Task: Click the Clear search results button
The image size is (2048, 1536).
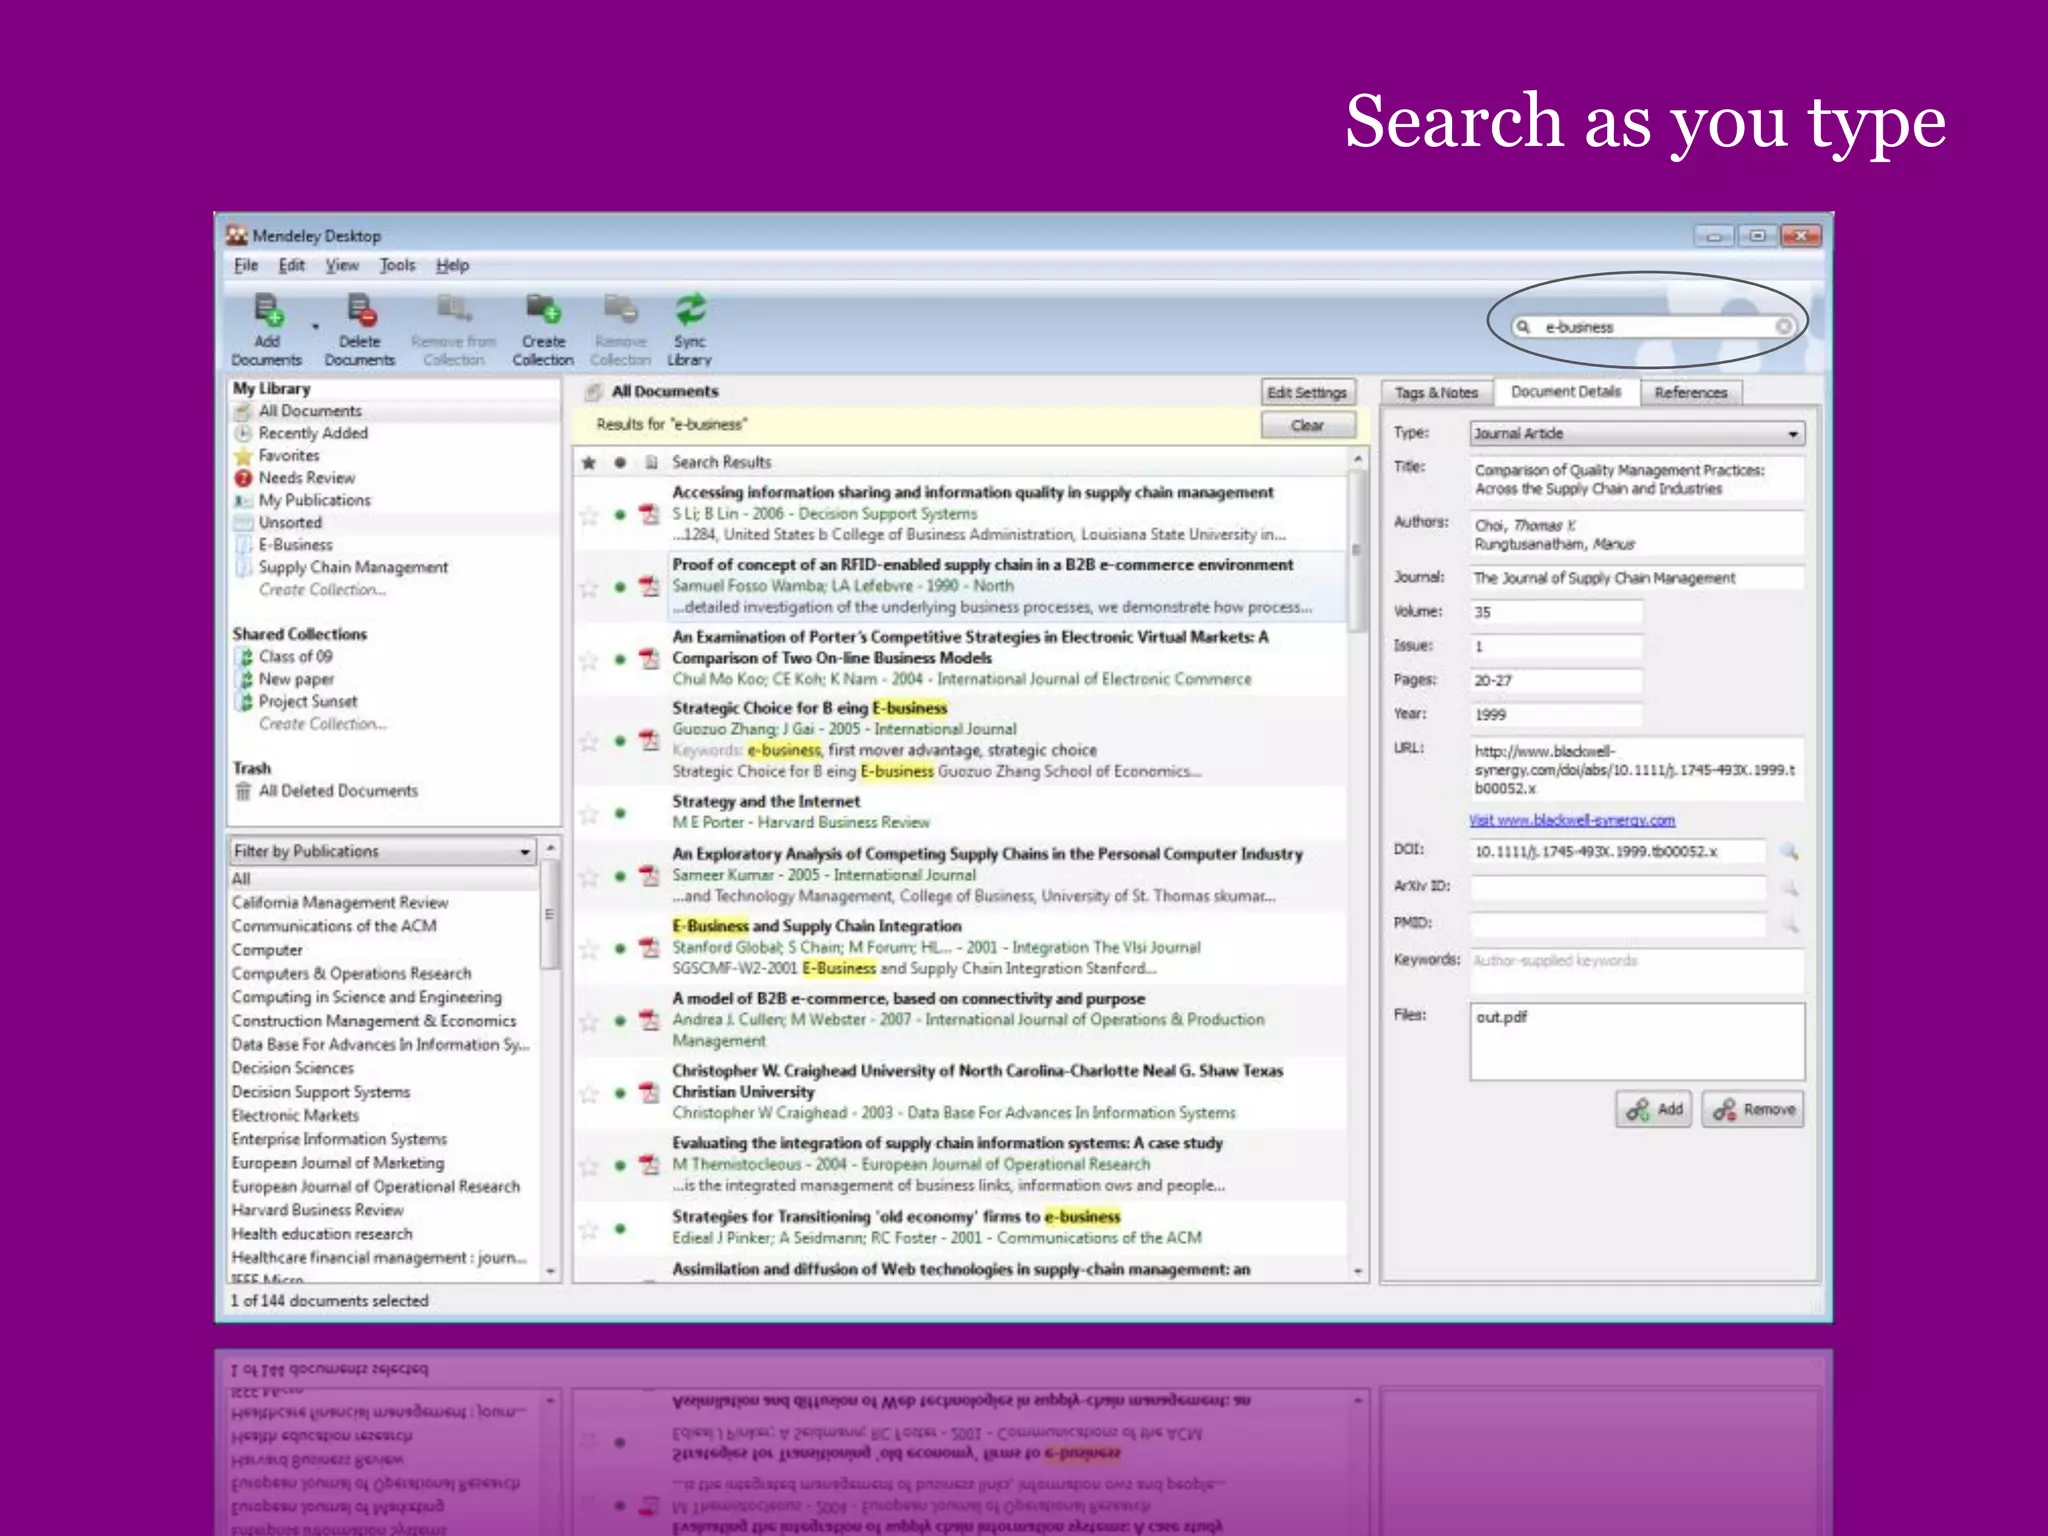Action: point(1307,426)
